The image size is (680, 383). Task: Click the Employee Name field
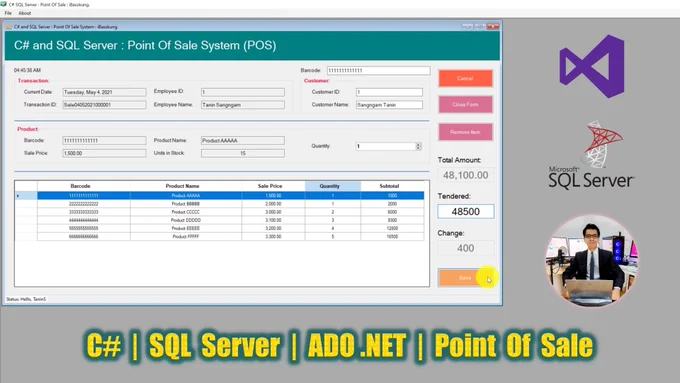(243, 105)
